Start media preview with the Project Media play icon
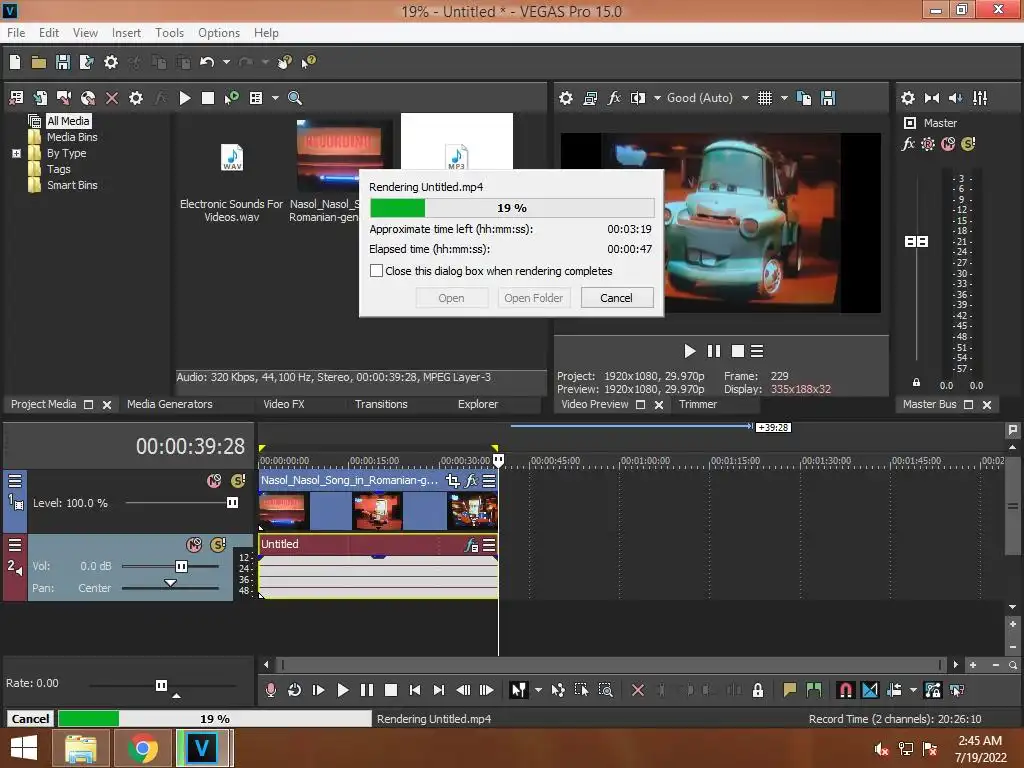1024x768 pixels. (x=185, y=98)
